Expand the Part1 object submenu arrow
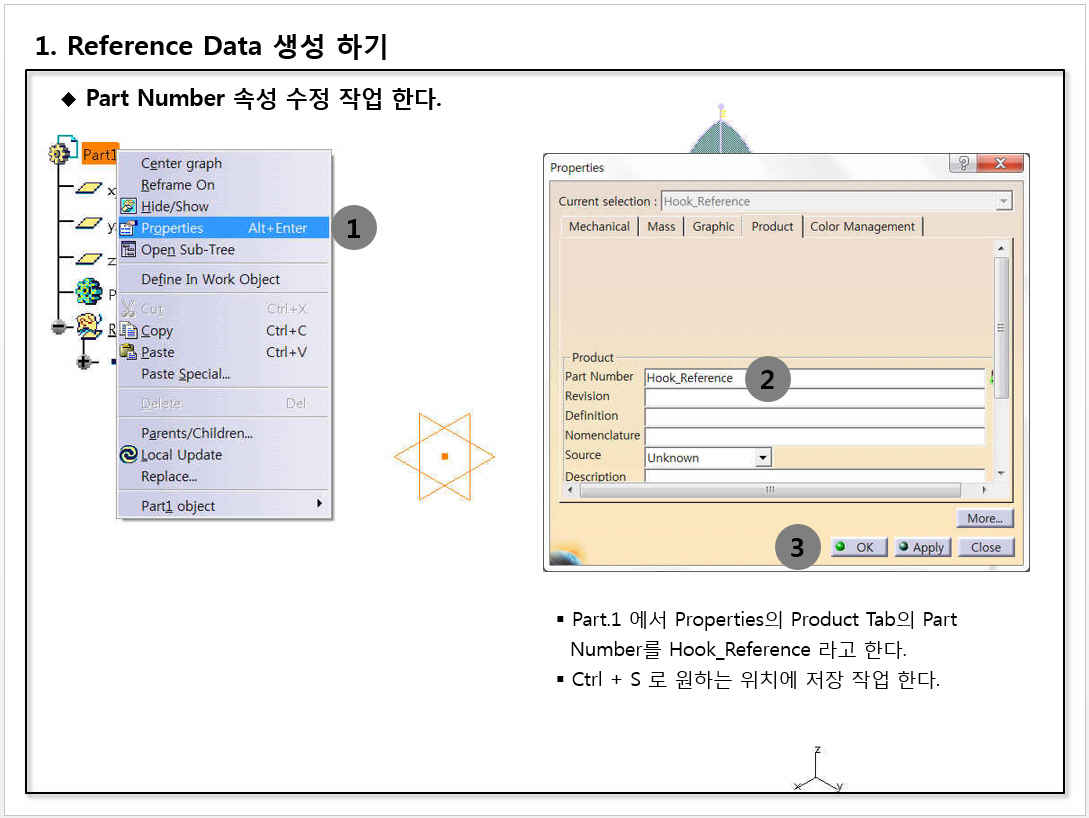This screenshot has height=818, width=1089. click(319, 504)
